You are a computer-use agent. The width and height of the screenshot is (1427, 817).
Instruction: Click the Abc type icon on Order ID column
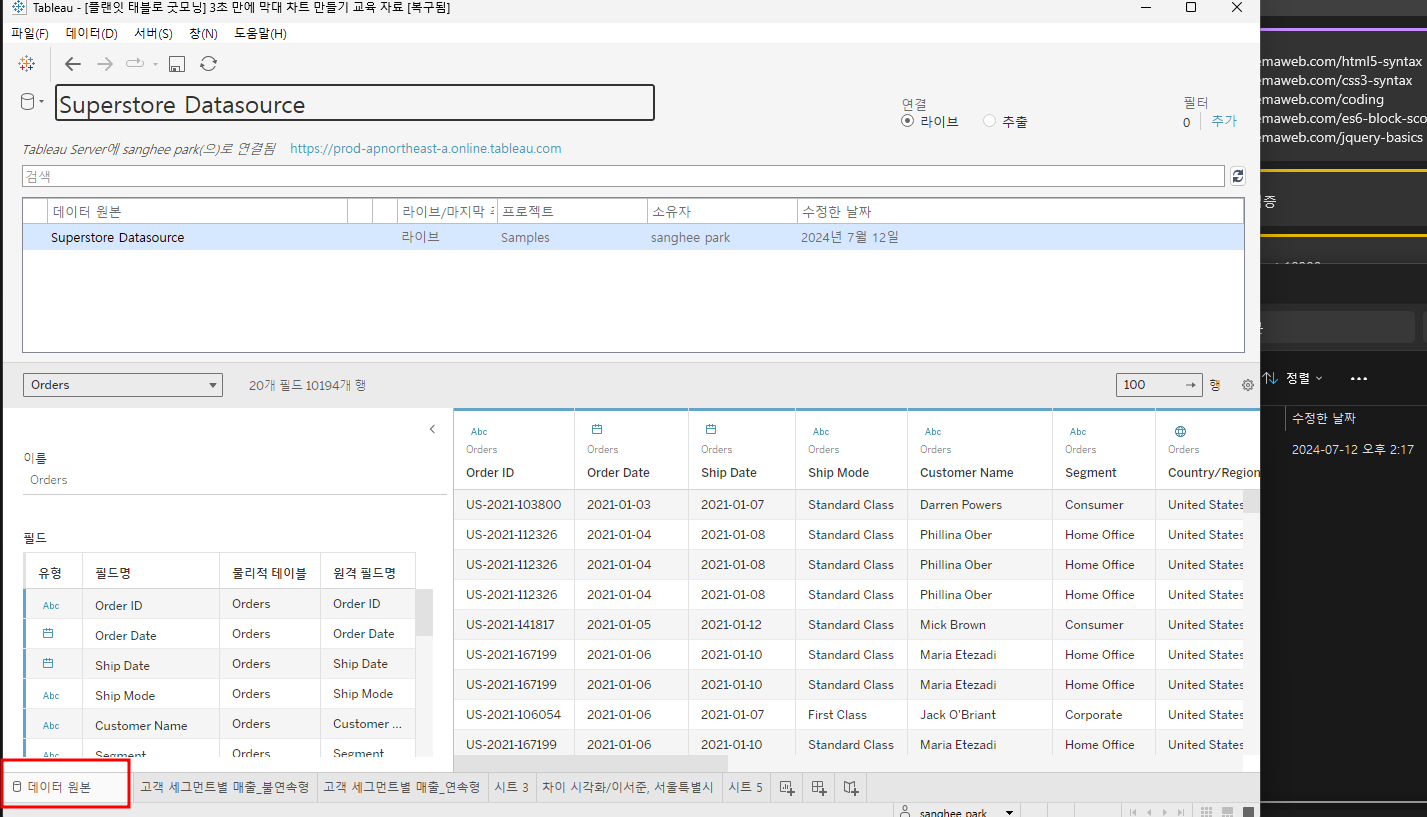(479, 432)
